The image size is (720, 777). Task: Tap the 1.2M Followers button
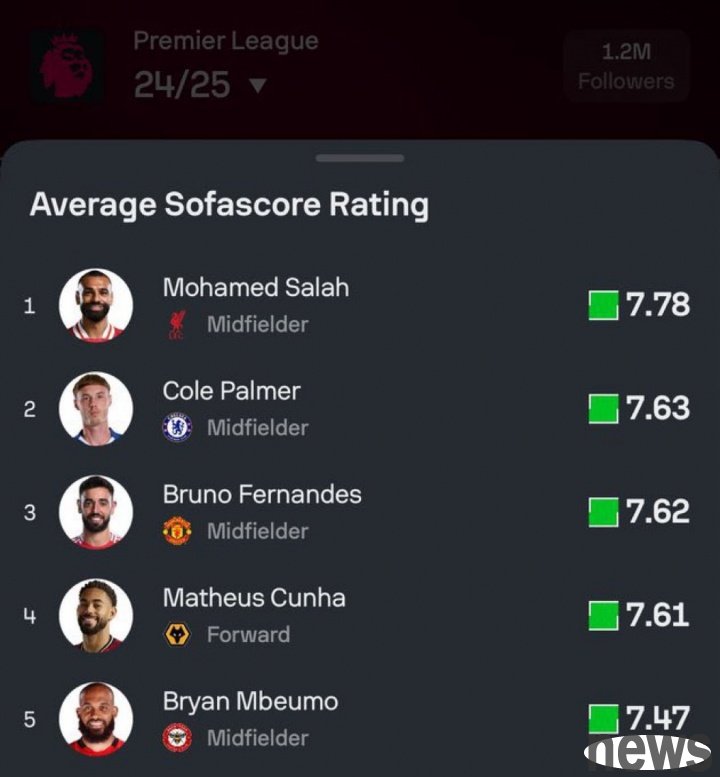(626, 66)
